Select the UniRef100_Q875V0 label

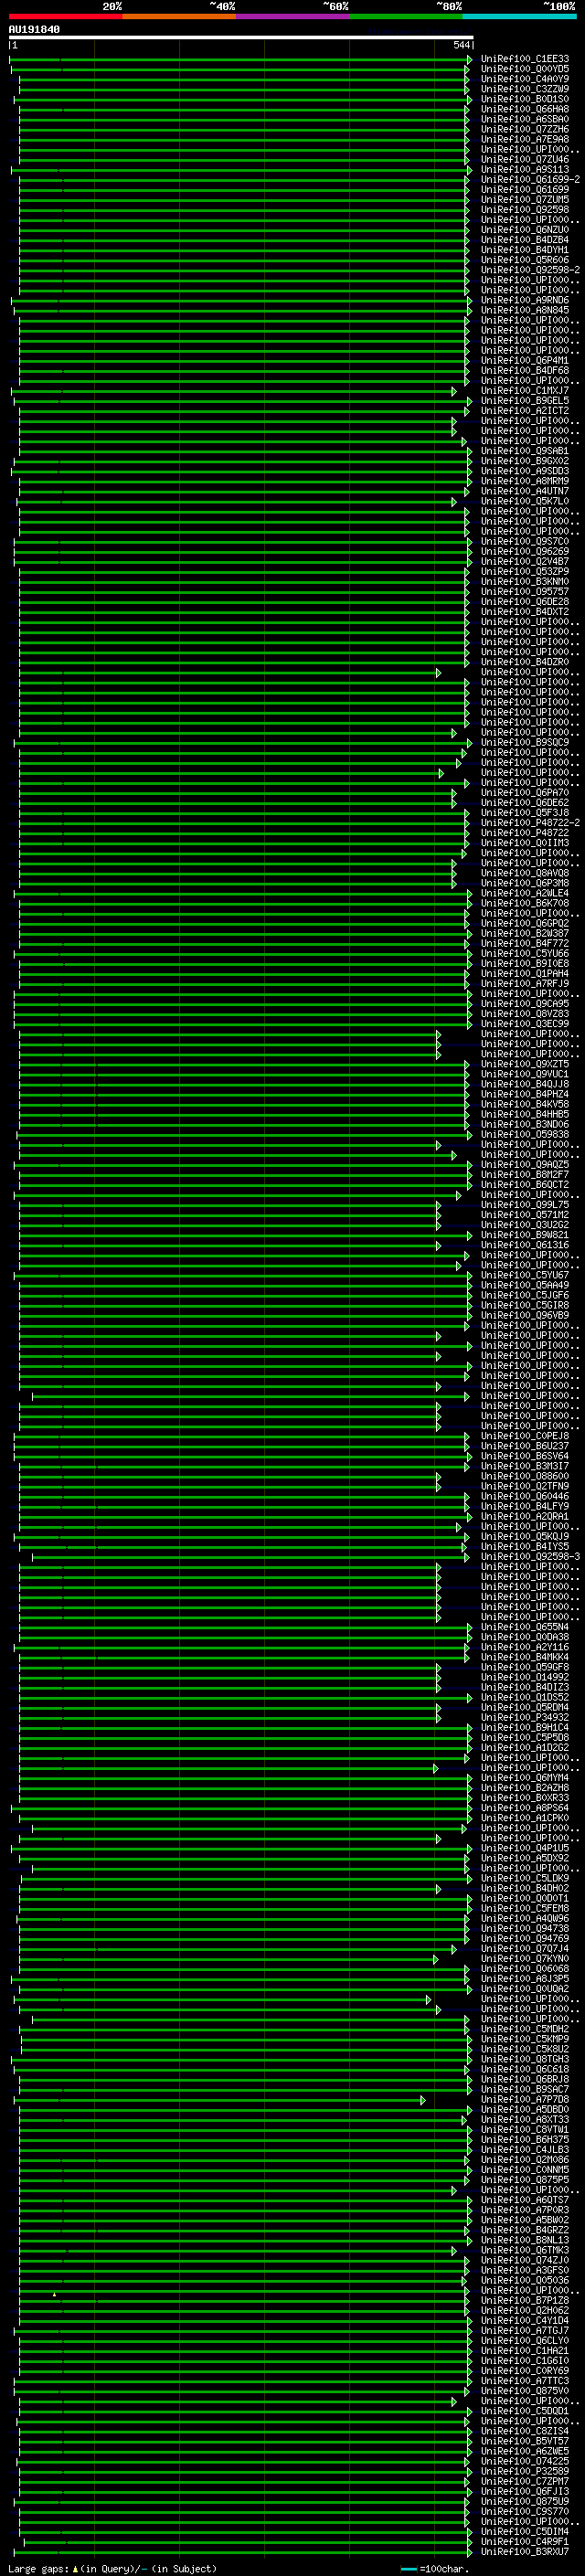pos(524,2391)
